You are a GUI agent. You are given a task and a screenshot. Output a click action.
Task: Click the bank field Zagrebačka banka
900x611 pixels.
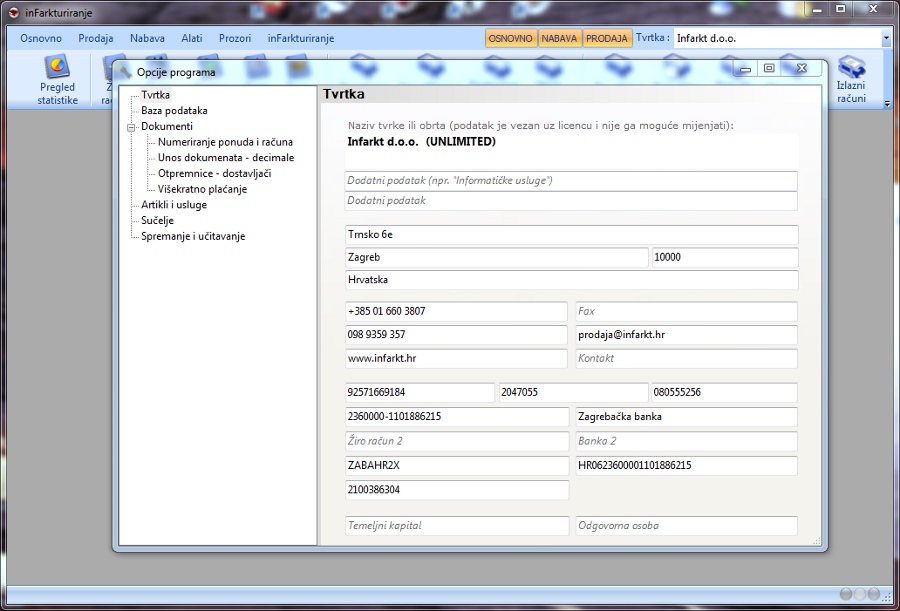pos(686,416)
